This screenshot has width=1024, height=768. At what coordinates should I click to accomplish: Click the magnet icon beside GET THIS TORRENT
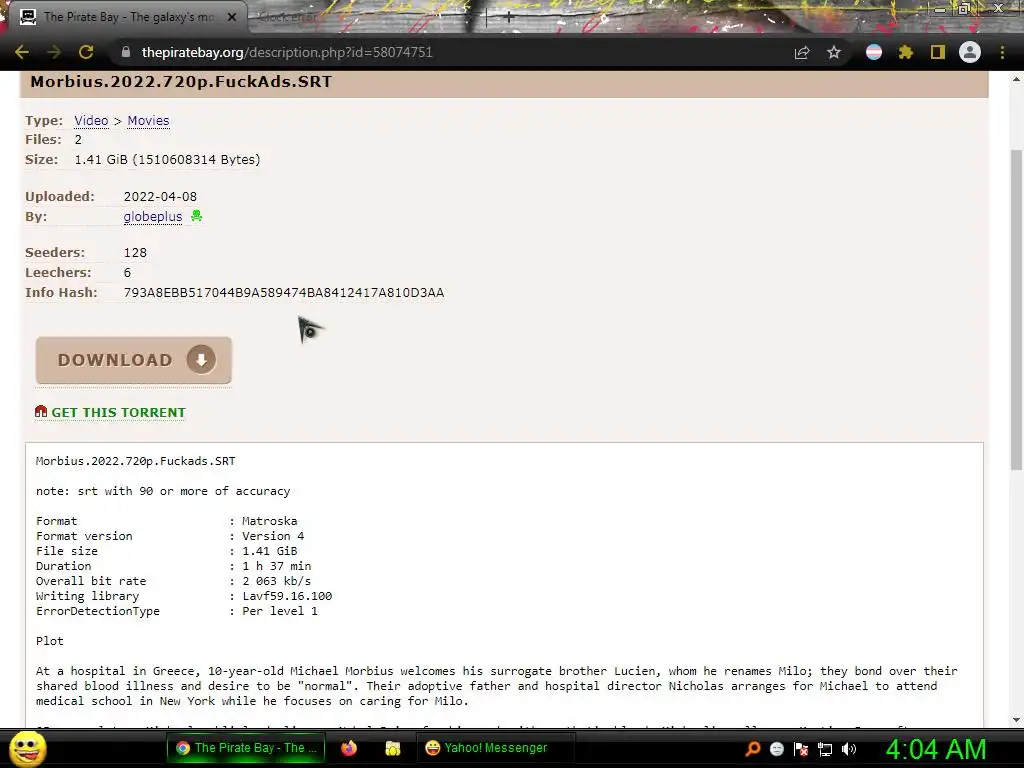click(41, 411)
